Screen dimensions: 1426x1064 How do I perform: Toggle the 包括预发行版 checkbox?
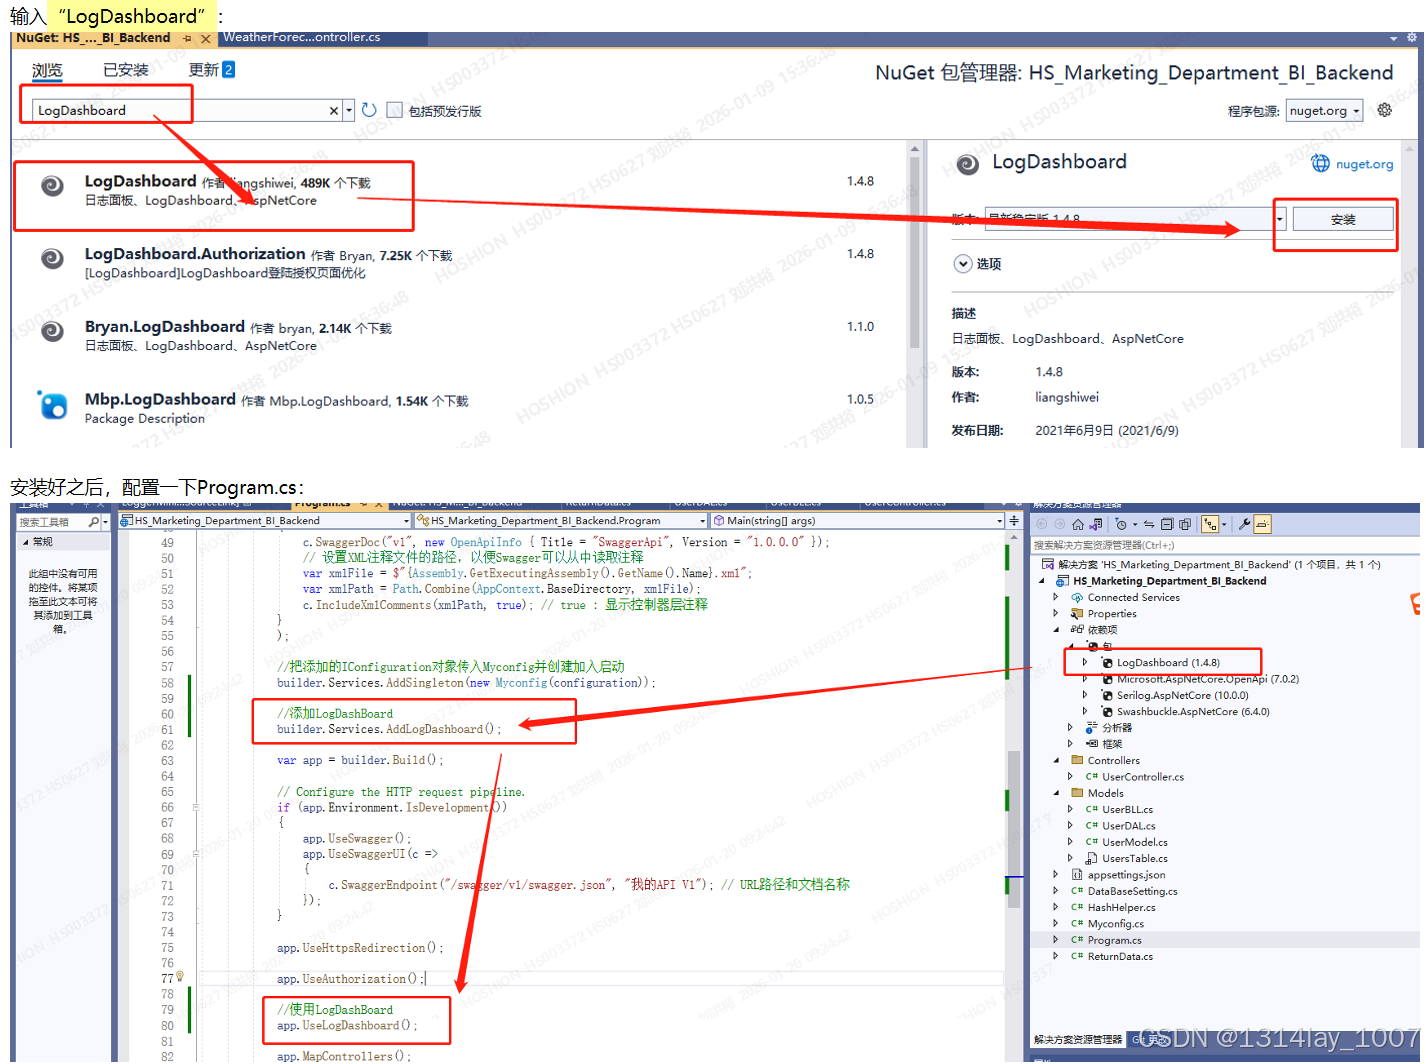pyautogui.click(x=394, y=110)
